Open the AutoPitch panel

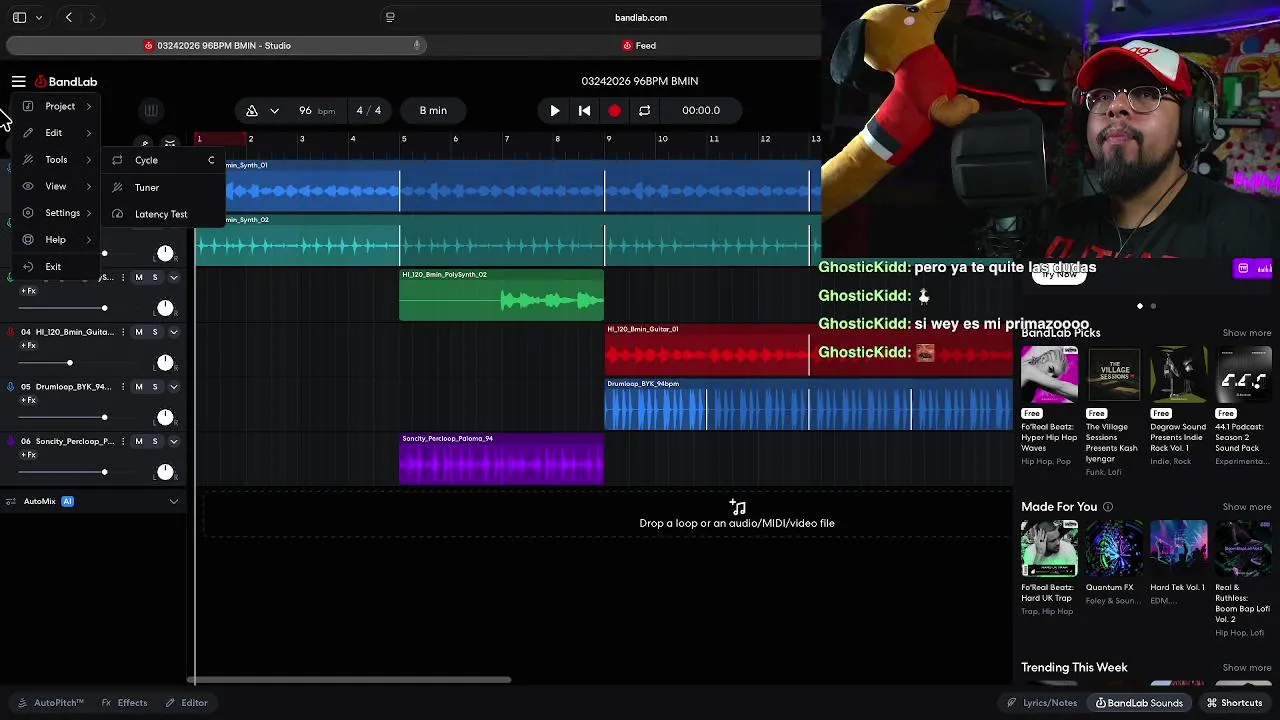point(50,703)
